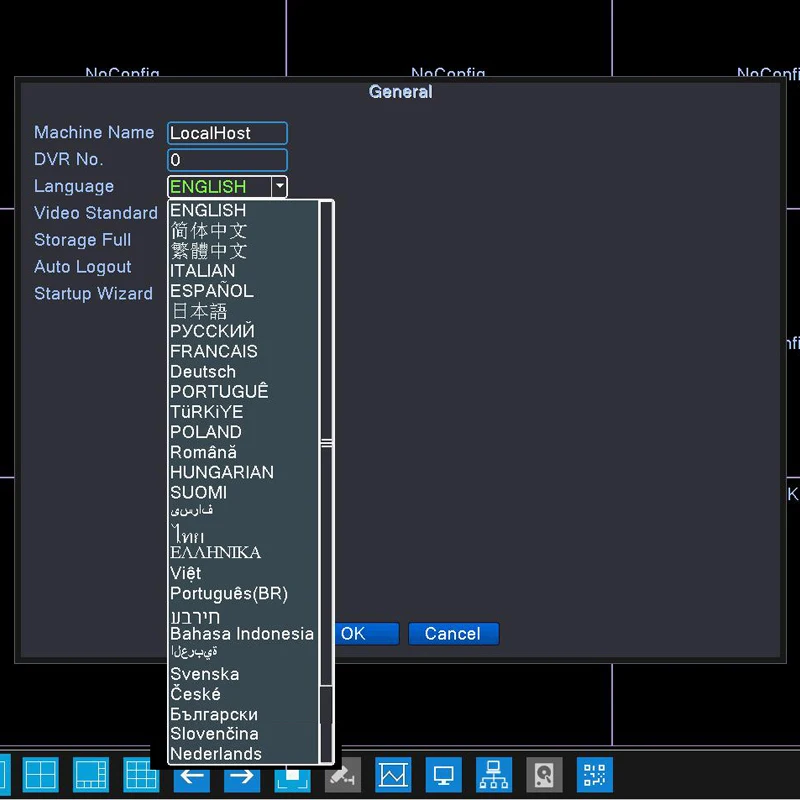Click the Startup Wizard label

click(x=93, y=293)
